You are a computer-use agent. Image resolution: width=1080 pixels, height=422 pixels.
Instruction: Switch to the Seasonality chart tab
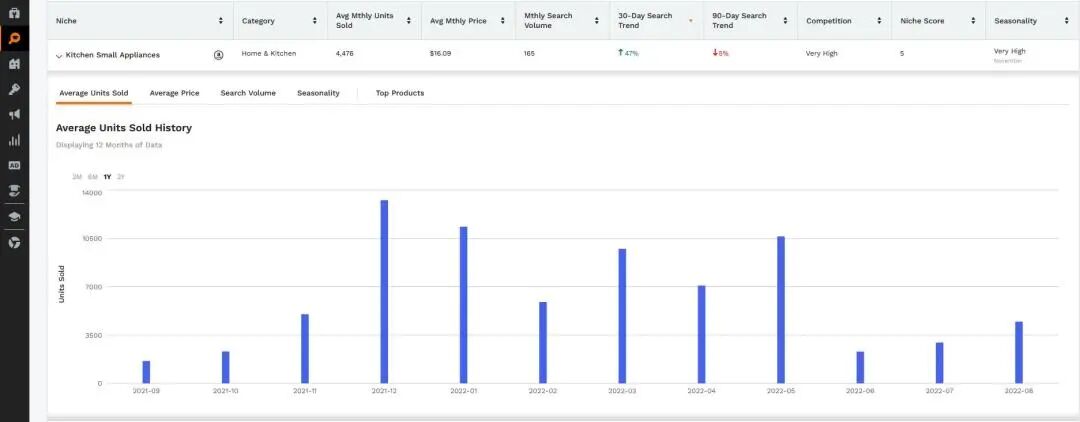tap(318, 93)
